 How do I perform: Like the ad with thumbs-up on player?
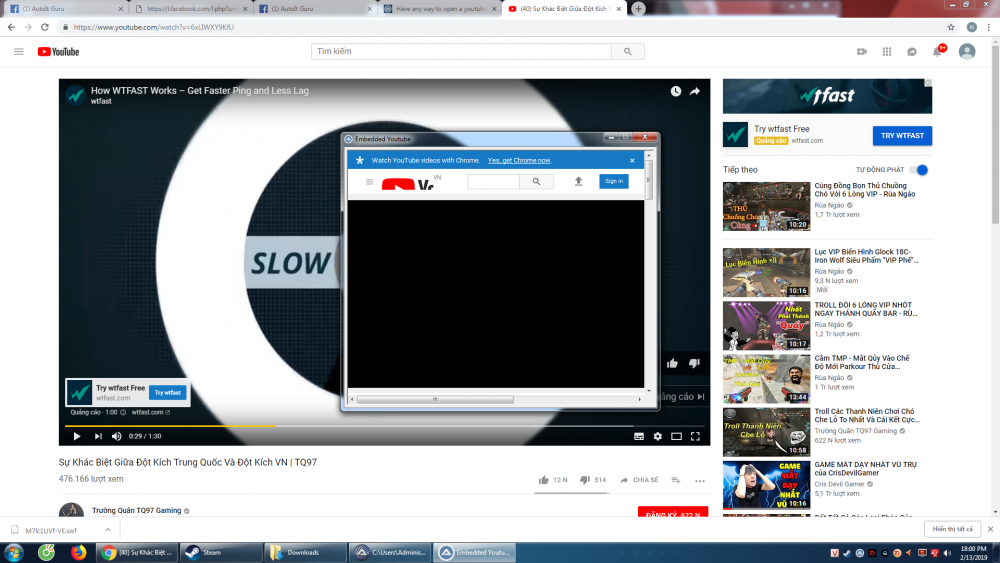click(x=672, y=363)
